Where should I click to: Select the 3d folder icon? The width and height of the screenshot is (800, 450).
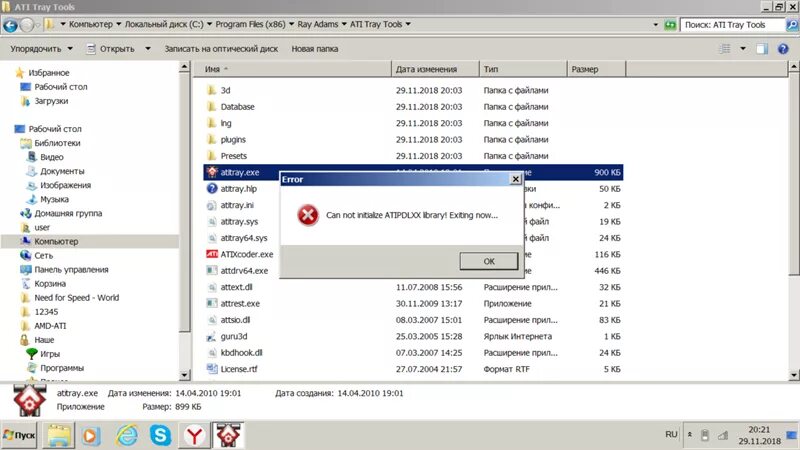212,90
